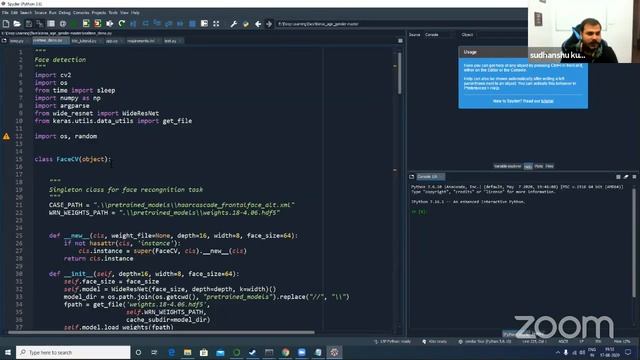The width and height of the screenshot is (640, 360).
Task: Open the Search menu
Action: click(26, 13)
